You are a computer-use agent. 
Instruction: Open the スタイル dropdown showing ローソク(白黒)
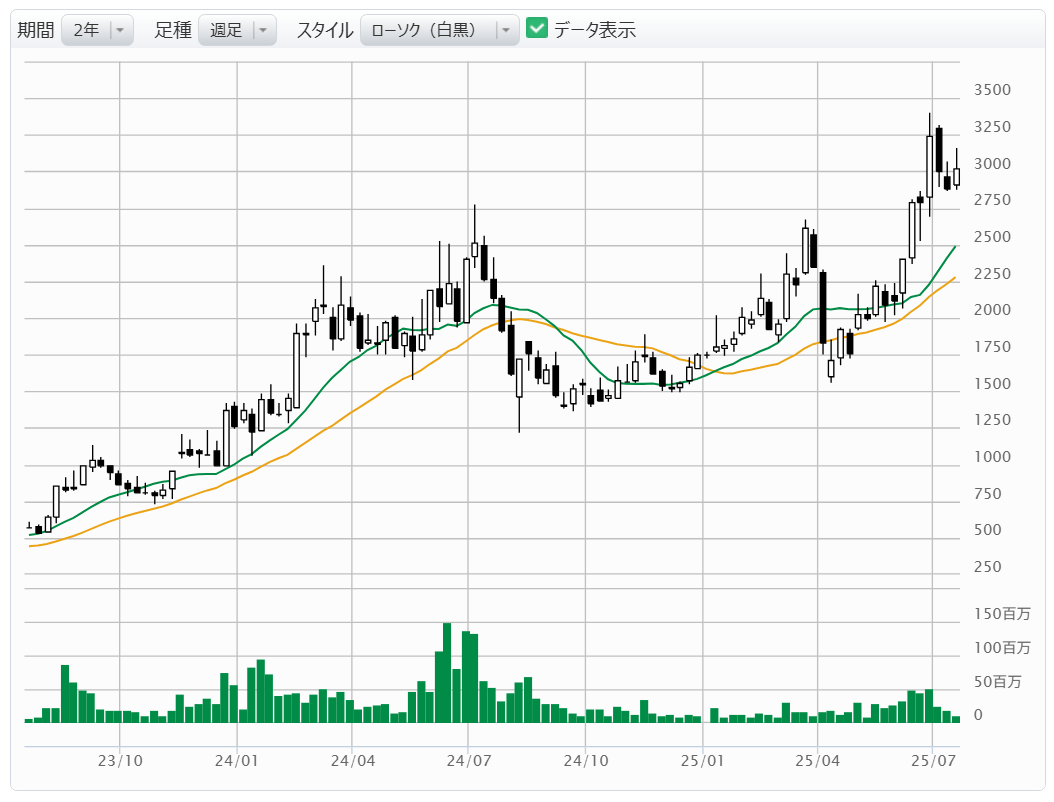click(x=440, y=30)
